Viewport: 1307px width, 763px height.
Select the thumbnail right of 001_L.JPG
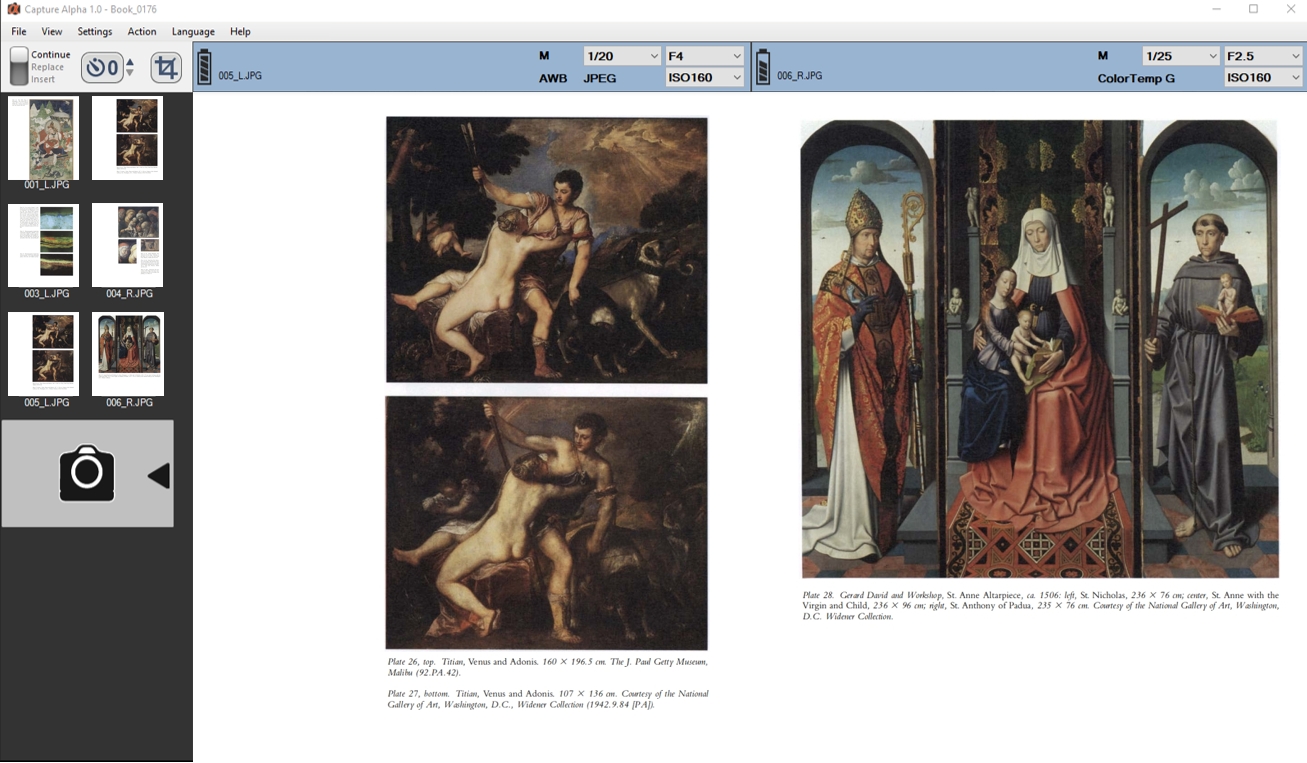(127, 138)
